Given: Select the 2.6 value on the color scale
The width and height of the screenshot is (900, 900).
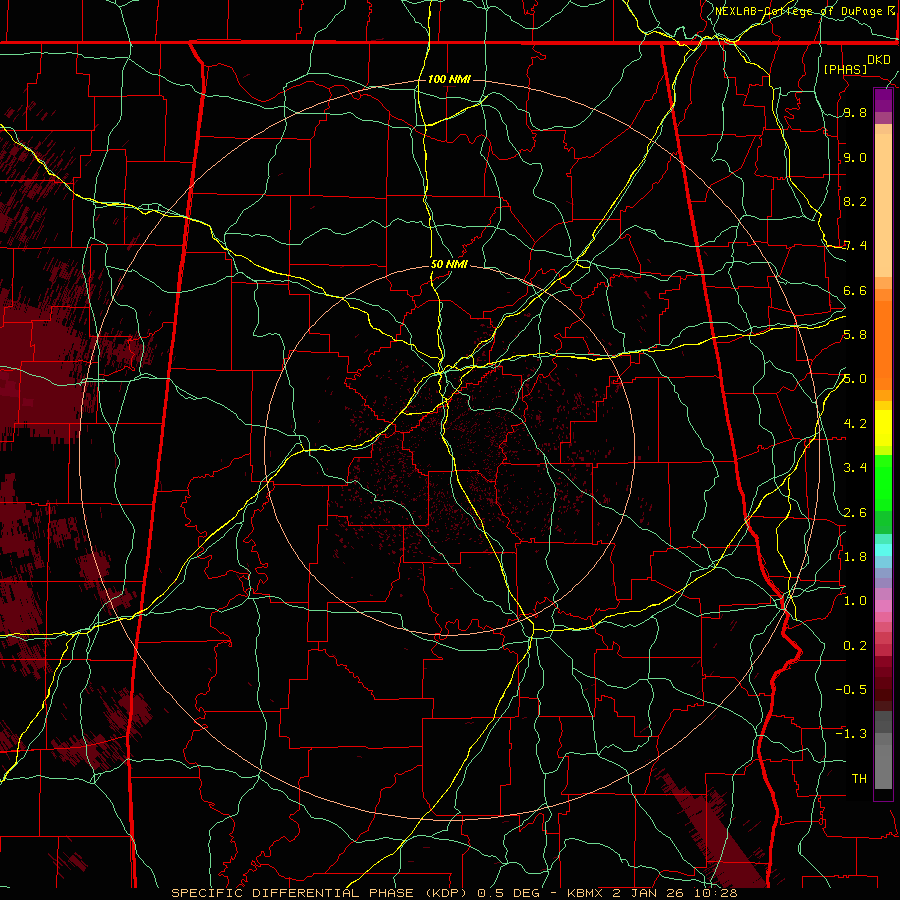Looking at the screenshot, I should 855,512.
